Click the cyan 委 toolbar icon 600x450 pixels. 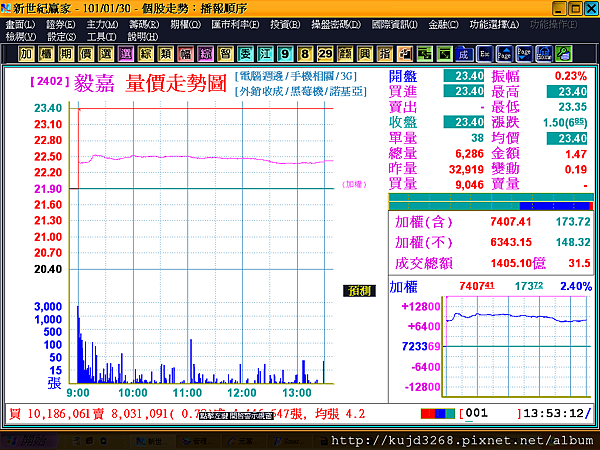pos(245,54)
